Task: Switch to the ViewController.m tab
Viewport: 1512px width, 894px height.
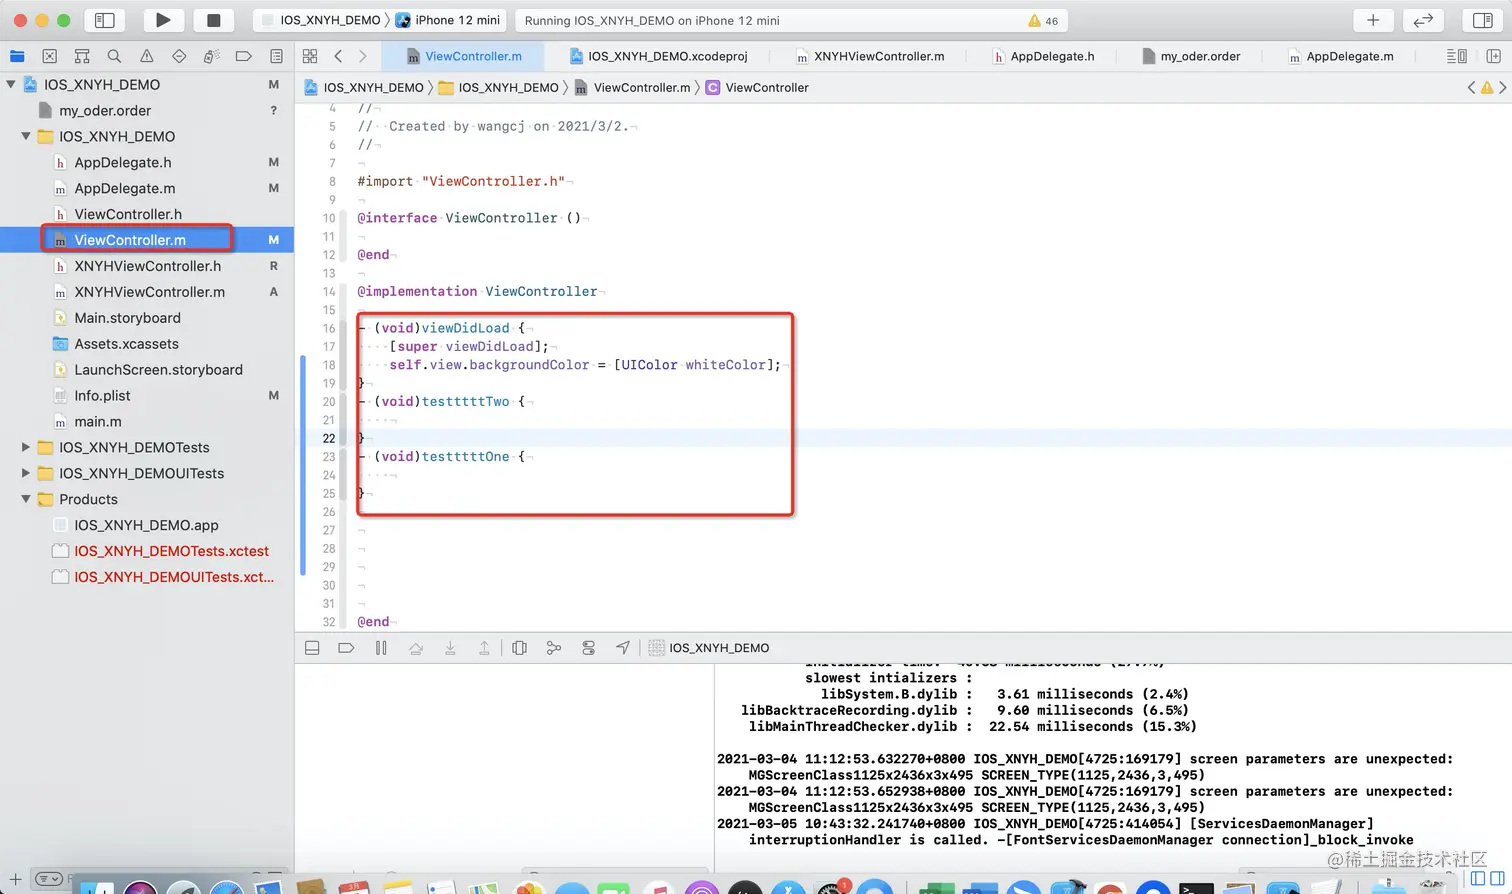Action: [x=463, y=56]
